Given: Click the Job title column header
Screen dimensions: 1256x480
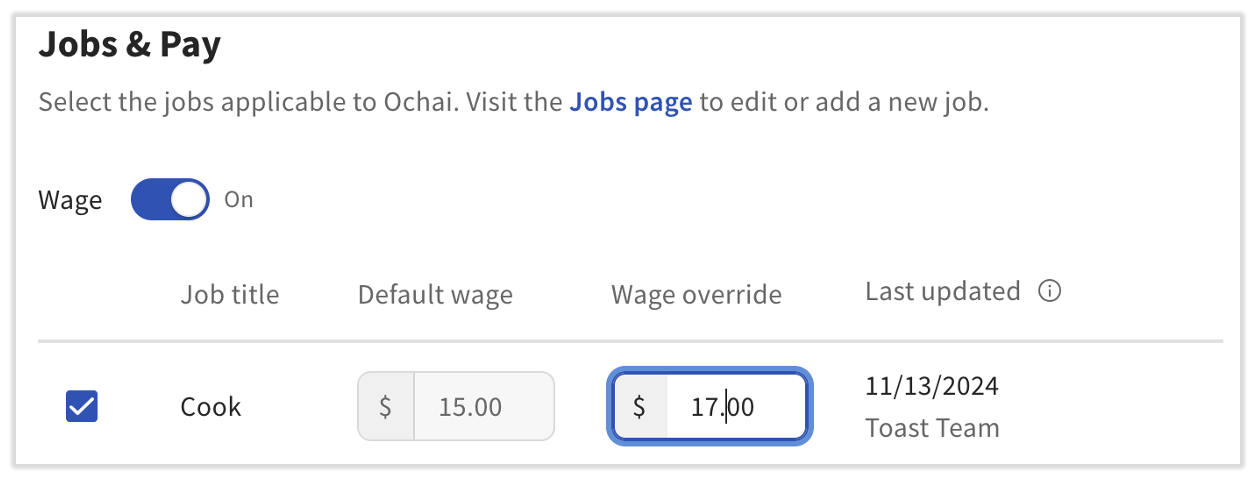Looking at the screenshot, I should pyautogui.click(x=229, y=295).
